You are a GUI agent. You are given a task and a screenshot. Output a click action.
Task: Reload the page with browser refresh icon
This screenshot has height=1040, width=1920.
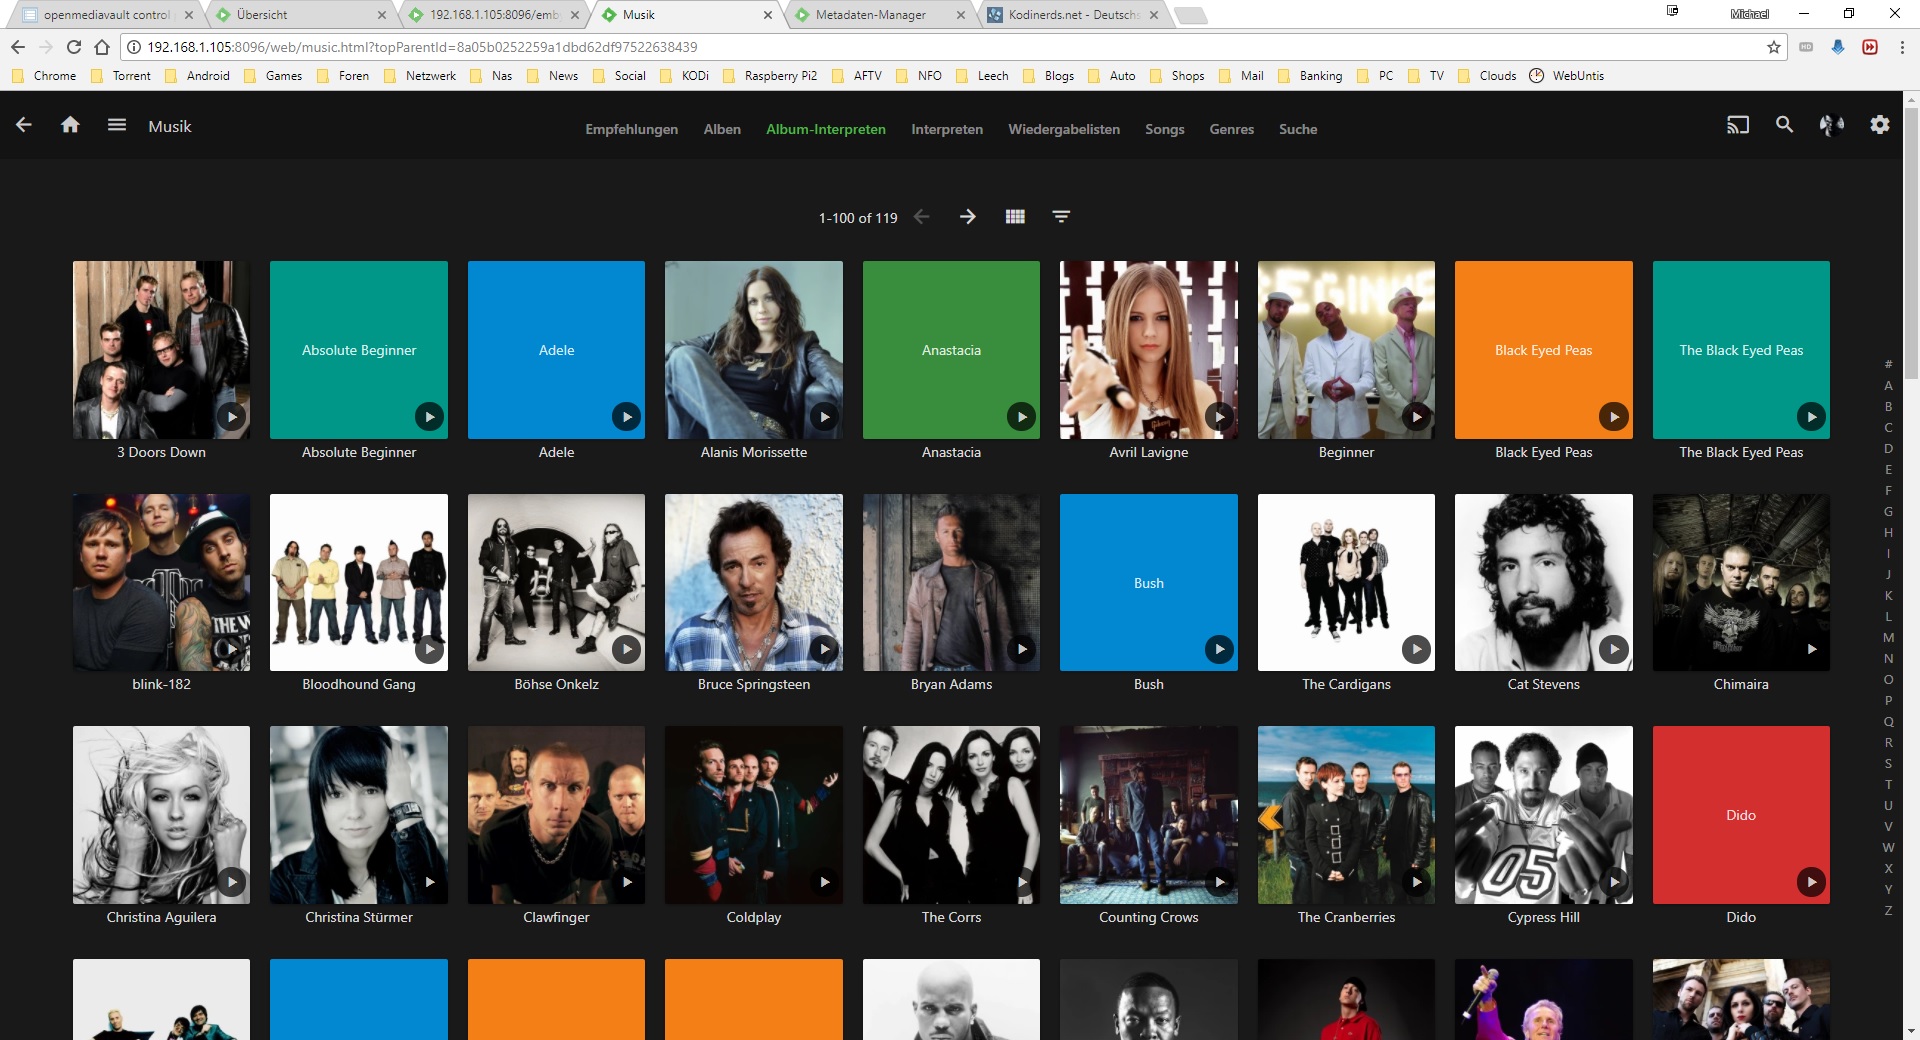(74, 47)
